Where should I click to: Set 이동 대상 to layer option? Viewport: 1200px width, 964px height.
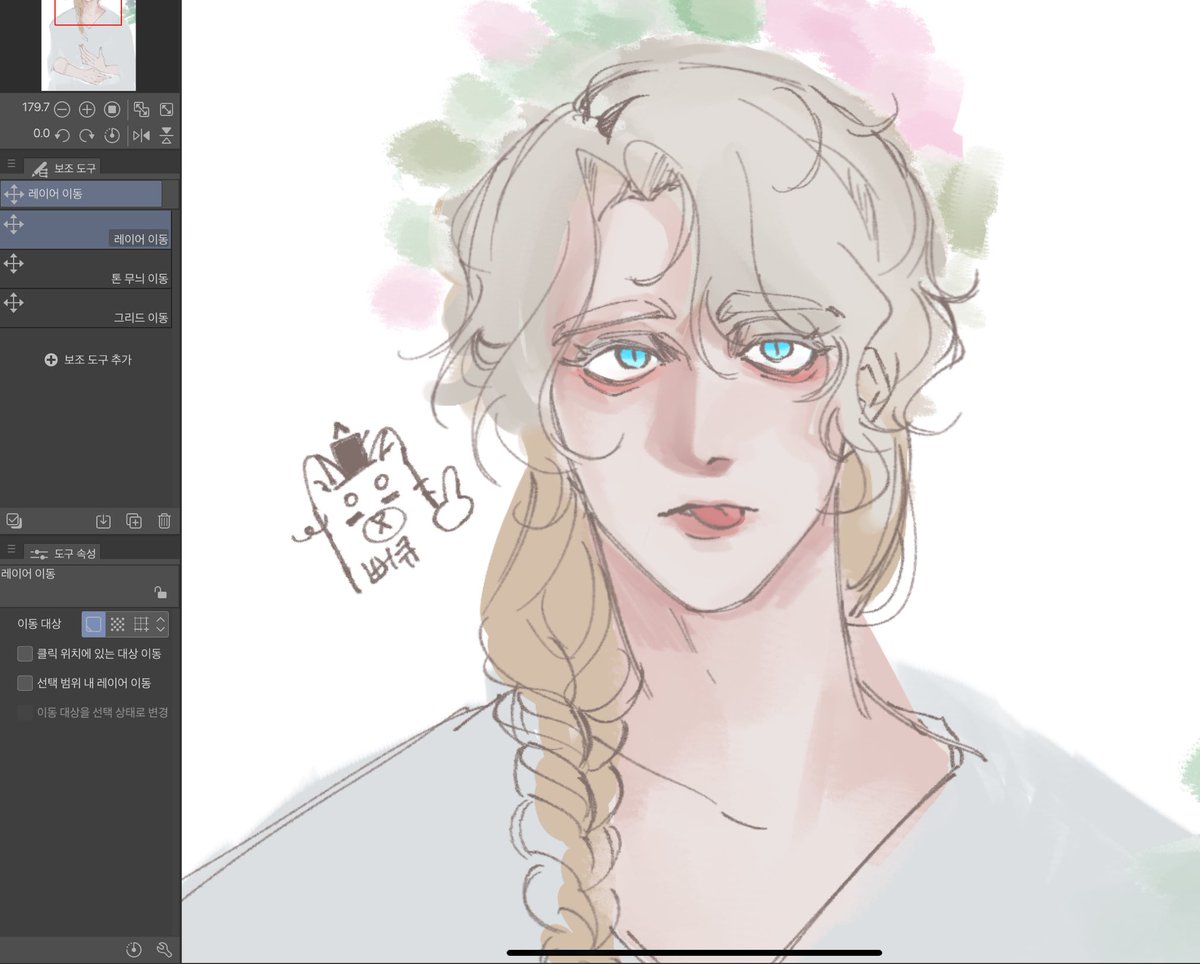92,624
